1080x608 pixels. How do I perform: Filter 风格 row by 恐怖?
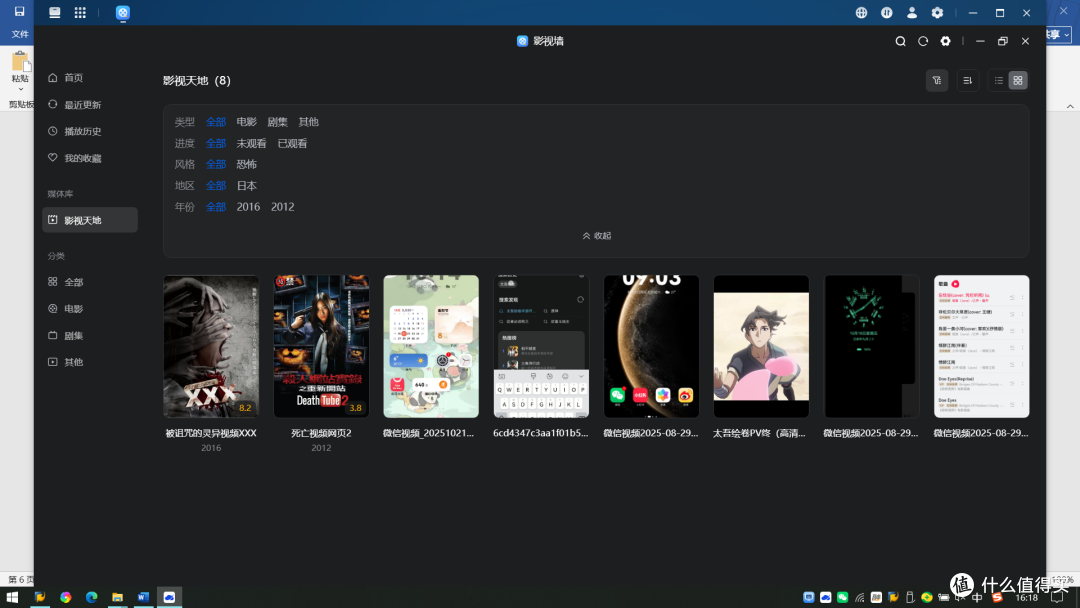tap(247, 165)
